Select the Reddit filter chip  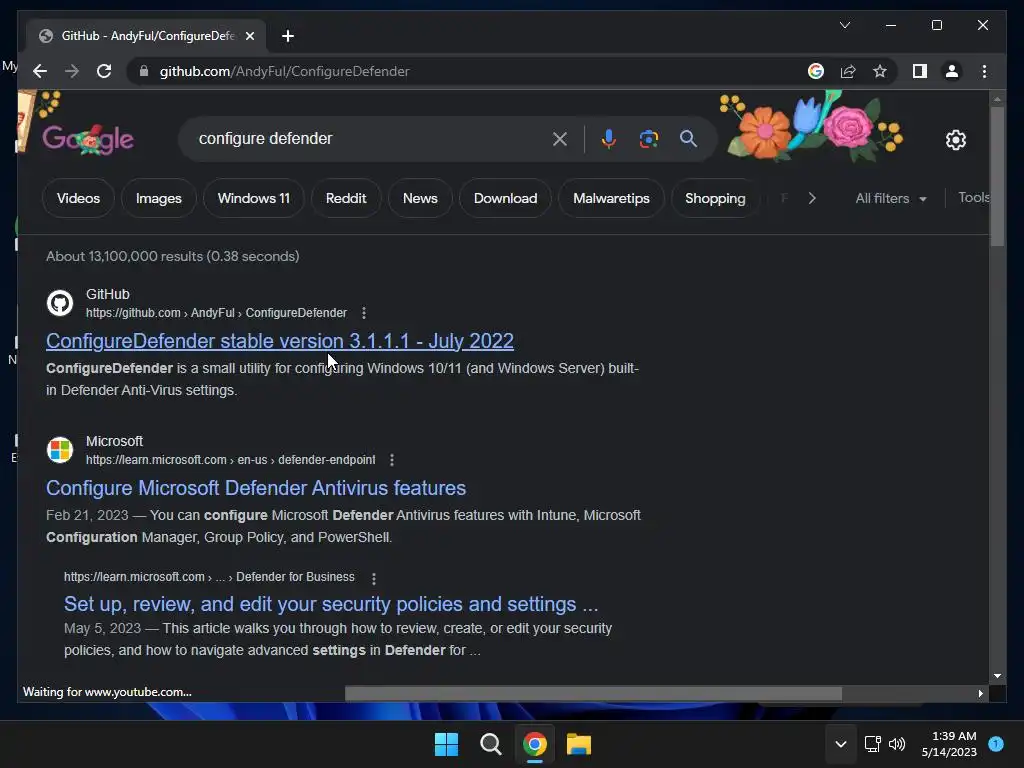346,198
